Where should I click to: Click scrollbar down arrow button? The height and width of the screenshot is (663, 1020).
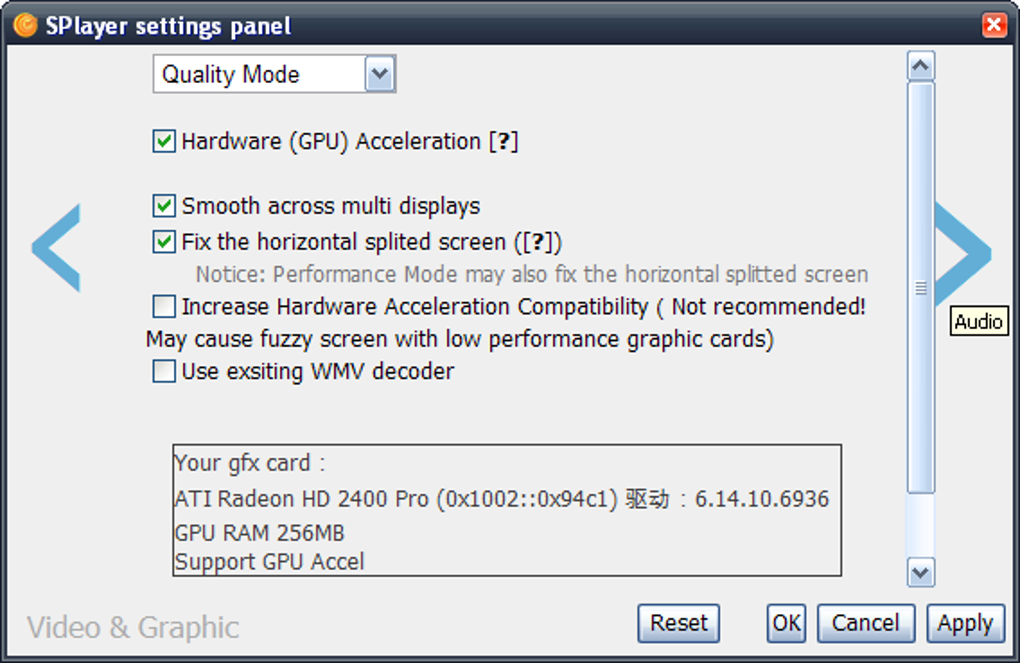920,573
